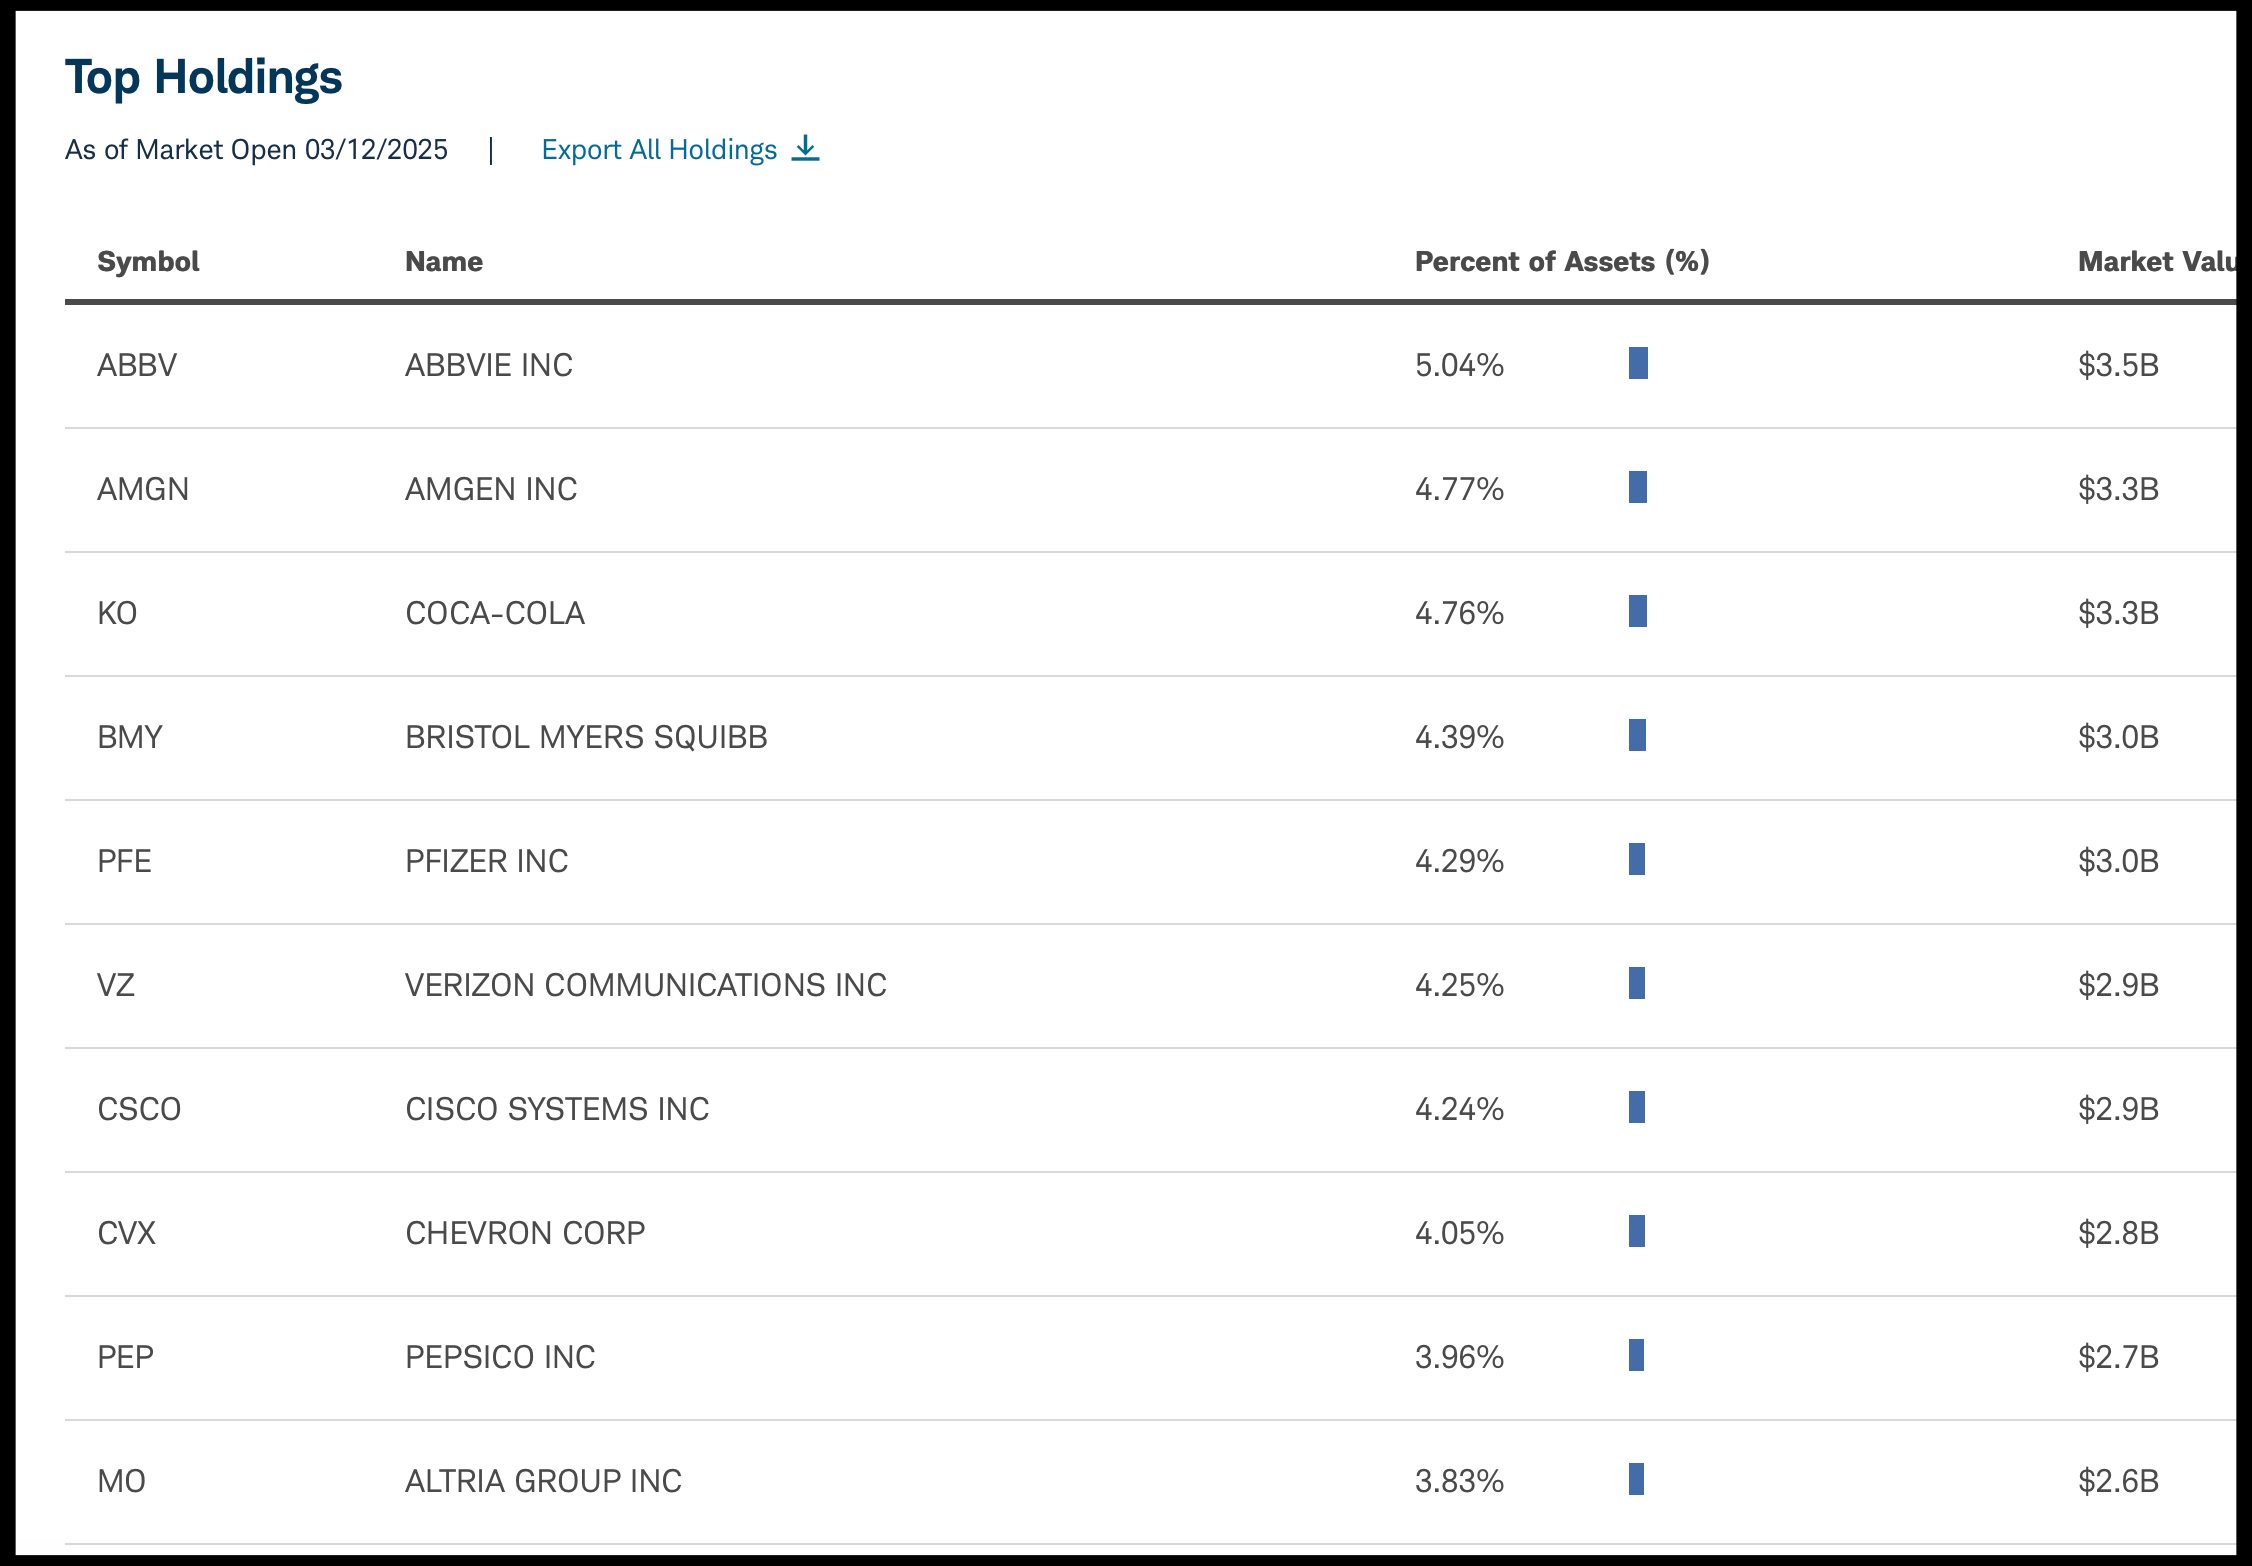Click the 4.29% value for Pfizer

coord(1459,861)
